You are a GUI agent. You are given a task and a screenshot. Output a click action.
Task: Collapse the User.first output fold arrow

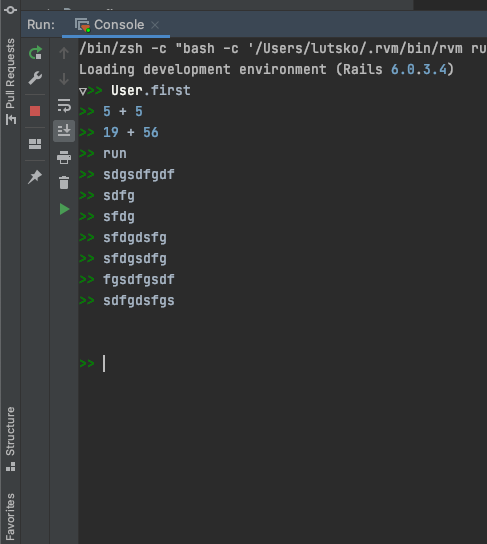[x=83, y=92]
